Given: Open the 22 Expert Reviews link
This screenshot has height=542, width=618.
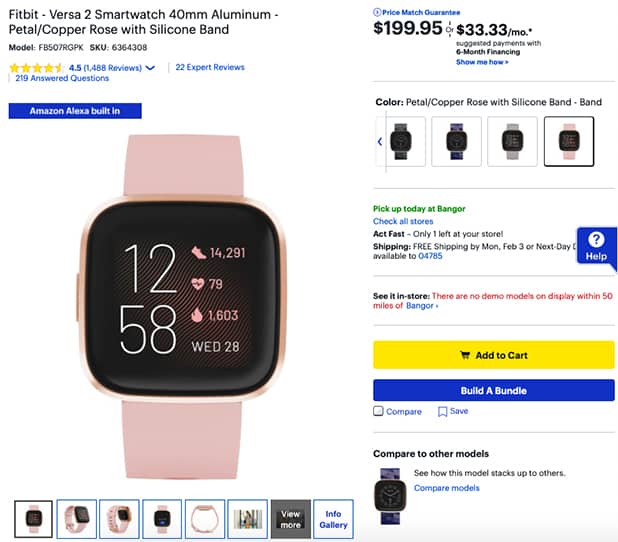Looking at the screenshot, I should point(210,67).
